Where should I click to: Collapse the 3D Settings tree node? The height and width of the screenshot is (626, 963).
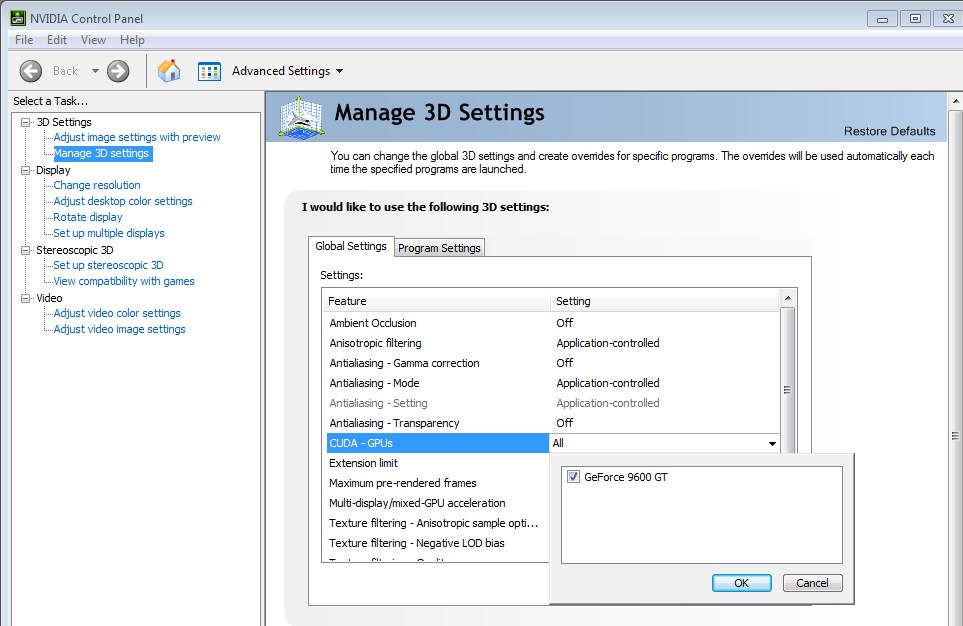click(26, 122)
